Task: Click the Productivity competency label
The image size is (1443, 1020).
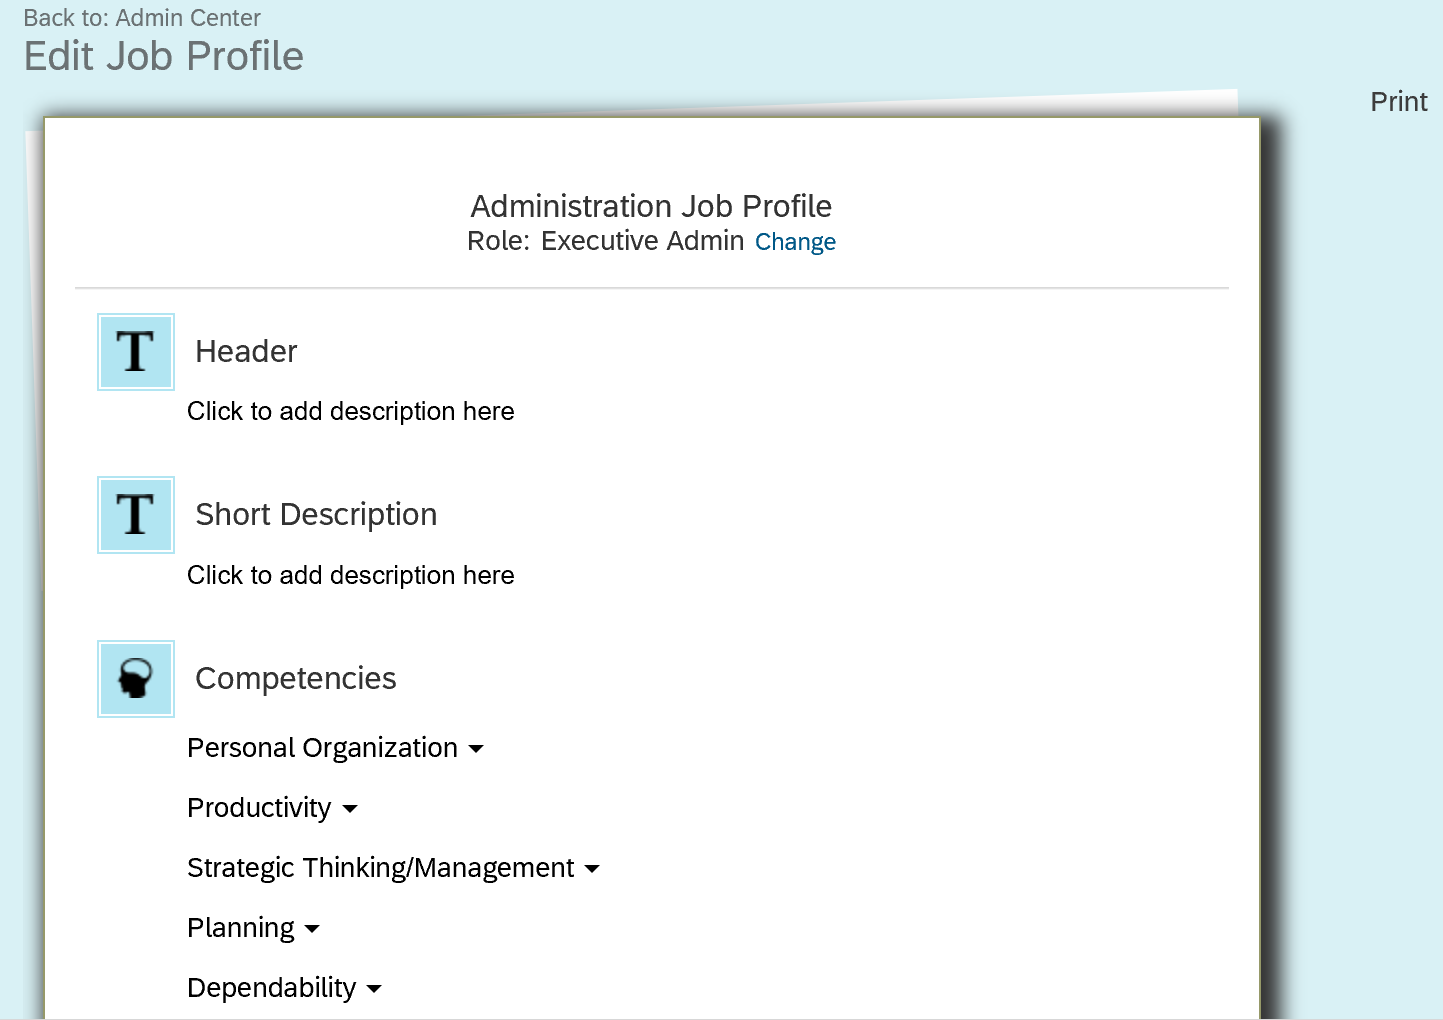Action: click(x=259, y=808)
